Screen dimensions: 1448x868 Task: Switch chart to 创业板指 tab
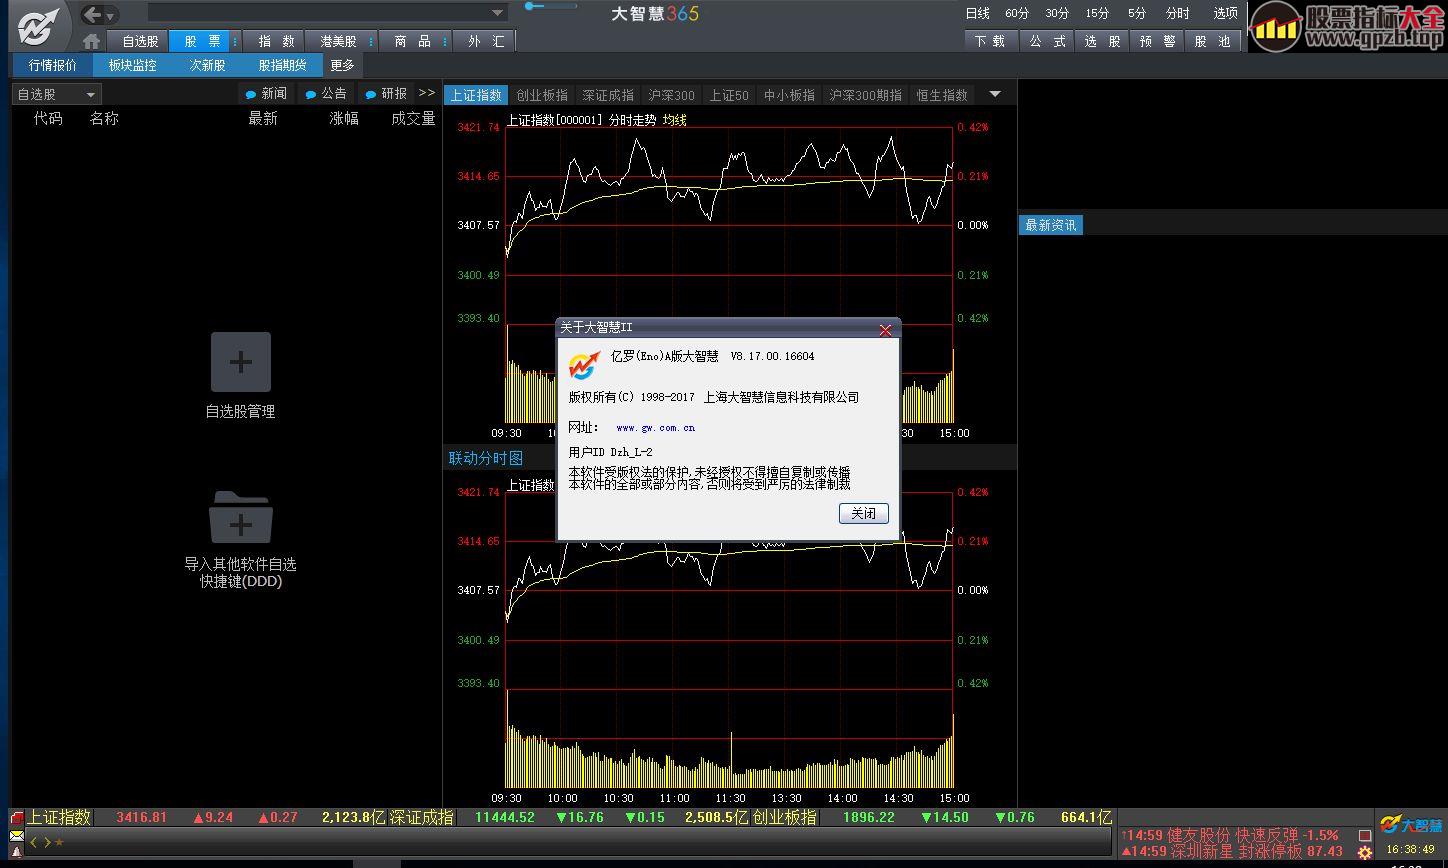point(542,95)
